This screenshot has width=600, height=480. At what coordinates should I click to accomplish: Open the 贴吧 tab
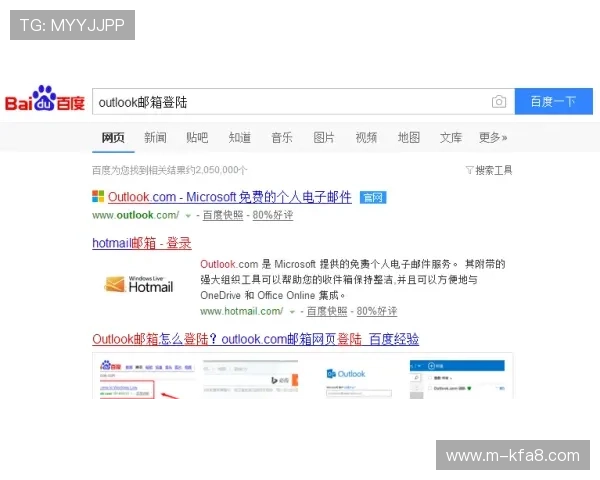tap(197, 137)
